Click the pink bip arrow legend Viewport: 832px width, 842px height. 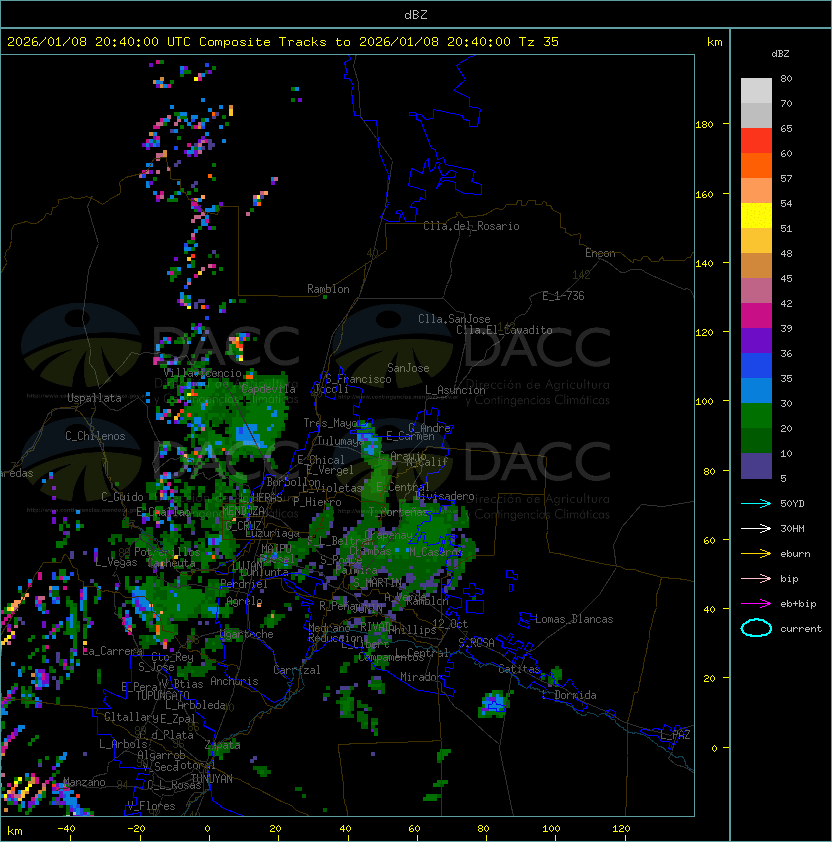tap(756, 578)
